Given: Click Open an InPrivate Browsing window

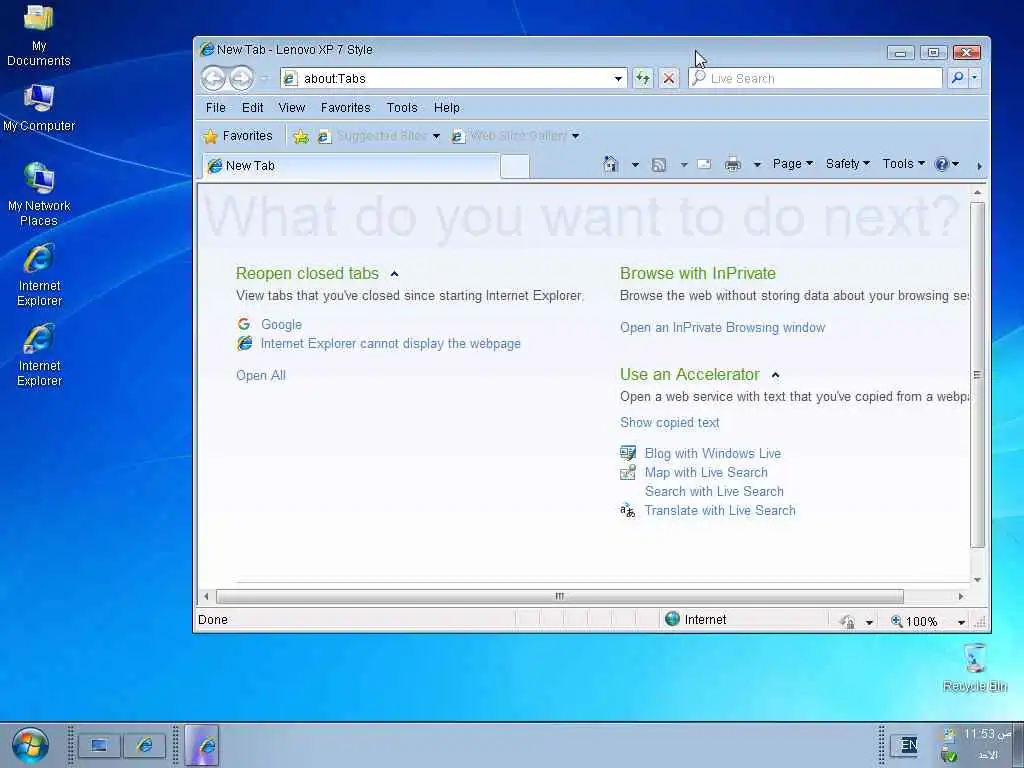Looking at the screenshot, I should pos(722,327).
